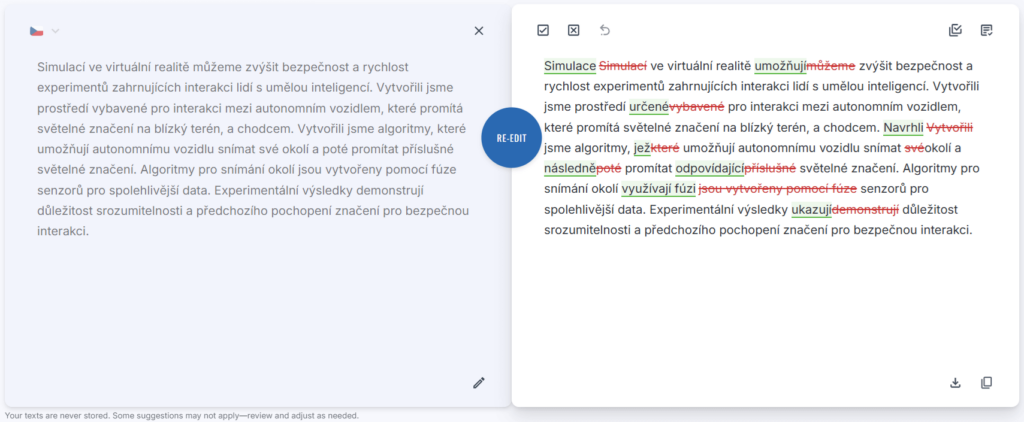1024x422 pixels.
Task: Undo the last change in the output panel
Action: [604, 31]
